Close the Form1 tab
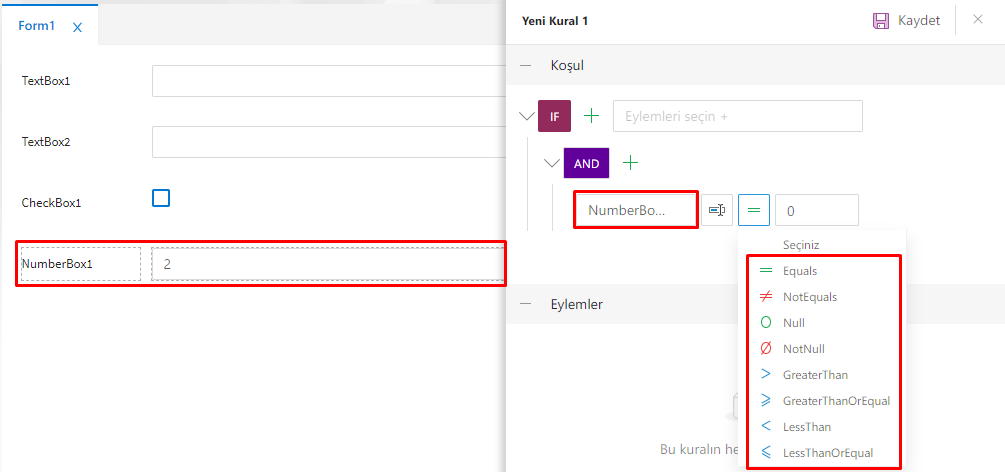1005x472 pixels. (x=77, y=27)
